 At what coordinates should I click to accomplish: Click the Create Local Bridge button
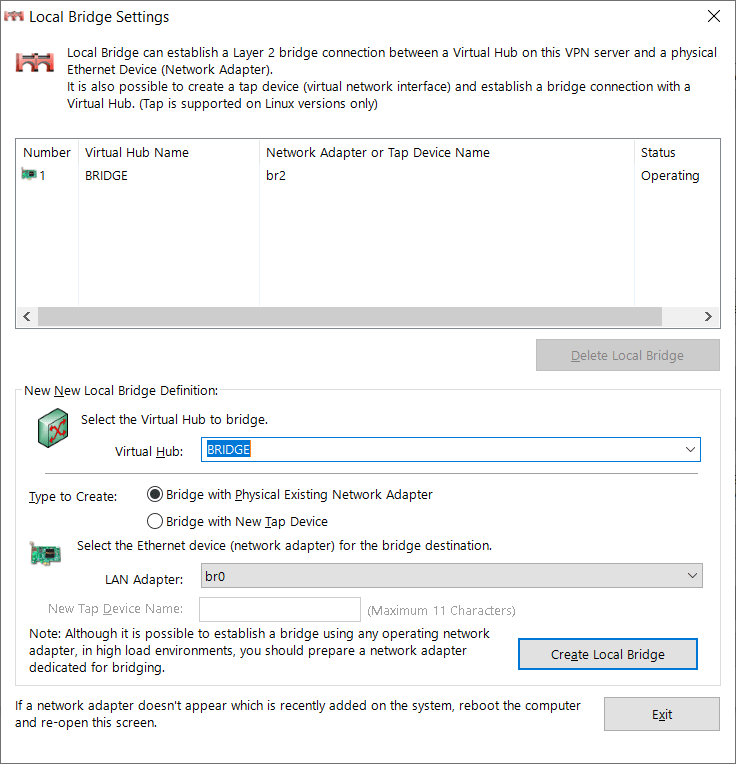pos(607,654)
